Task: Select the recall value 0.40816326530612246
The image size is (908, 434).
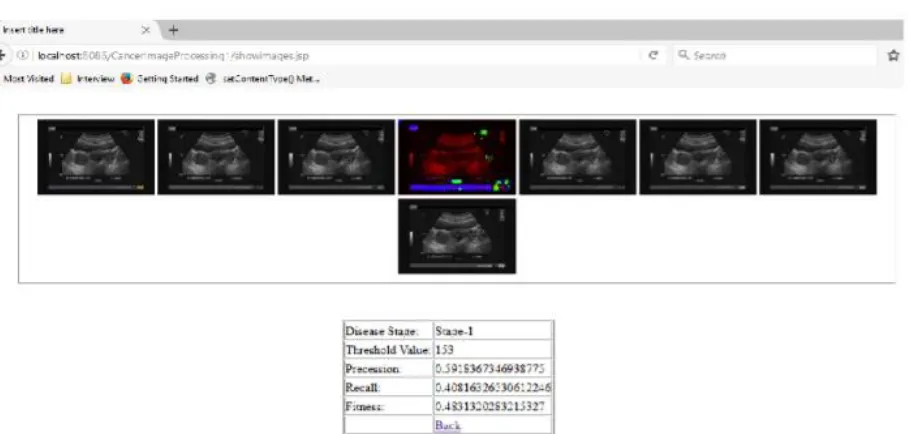Action: click(x=493, y=387)
